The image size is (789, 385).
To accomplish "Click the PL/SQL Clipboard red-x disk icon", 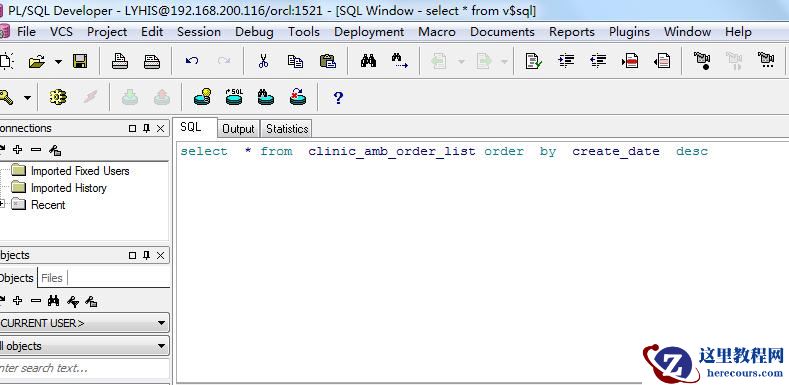I will pos(298,97).
